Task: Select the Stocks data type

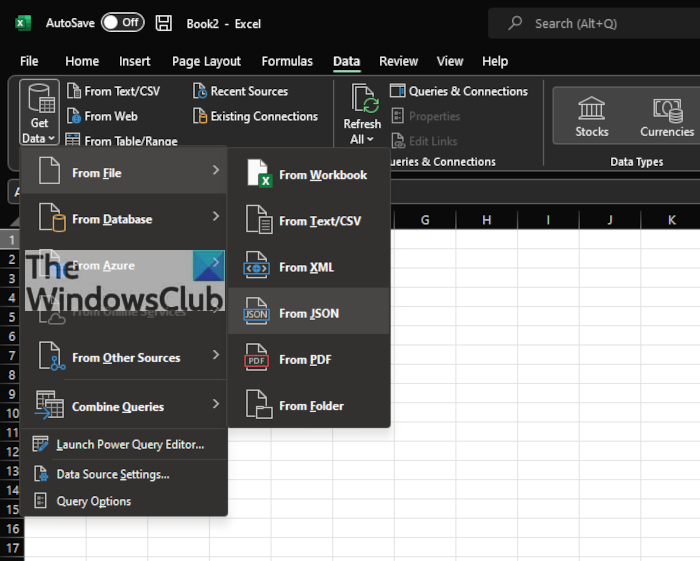Action: pyautogui.click(x=591, y=116)
